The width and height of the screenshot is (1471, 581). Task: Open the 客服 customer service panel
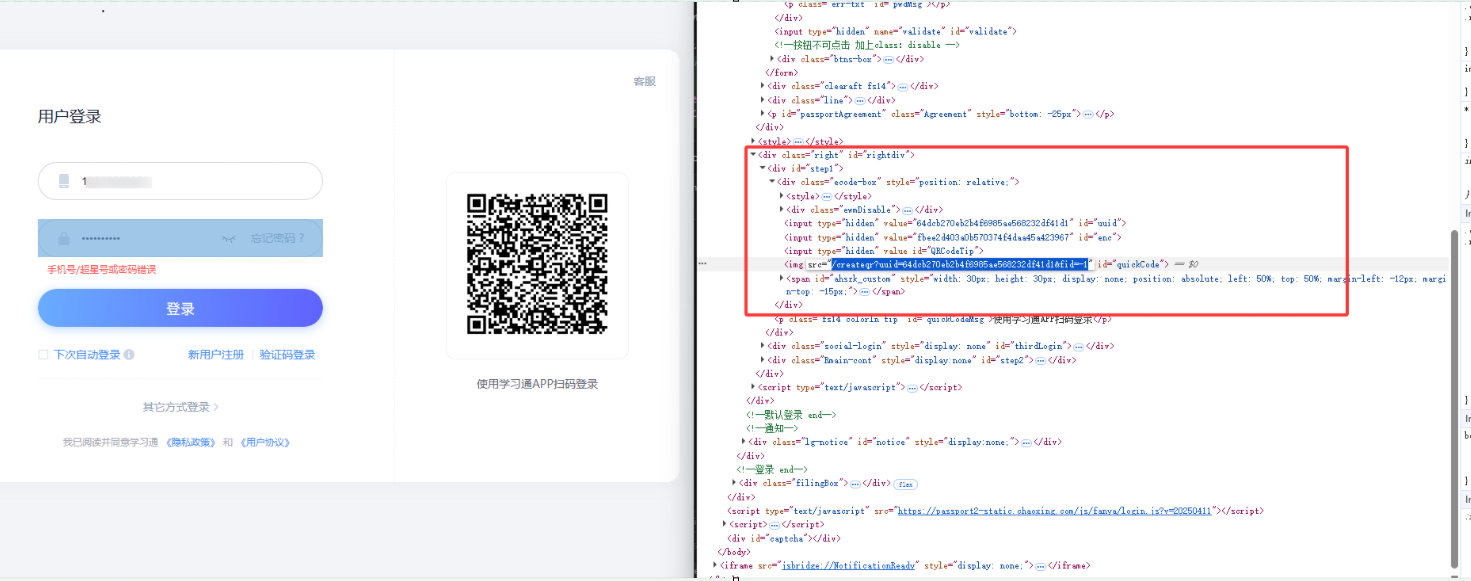[x=644, y=82]
